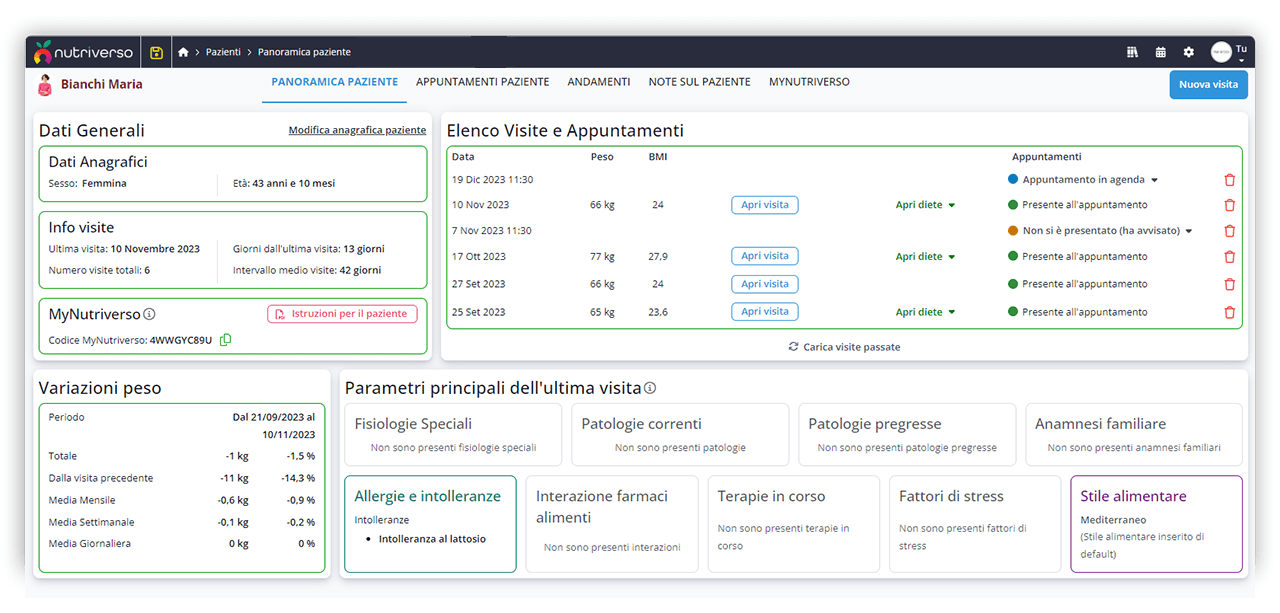Open the Andamenti tab
This screenshot has width=1280, height=613.
tap(598, 82)
